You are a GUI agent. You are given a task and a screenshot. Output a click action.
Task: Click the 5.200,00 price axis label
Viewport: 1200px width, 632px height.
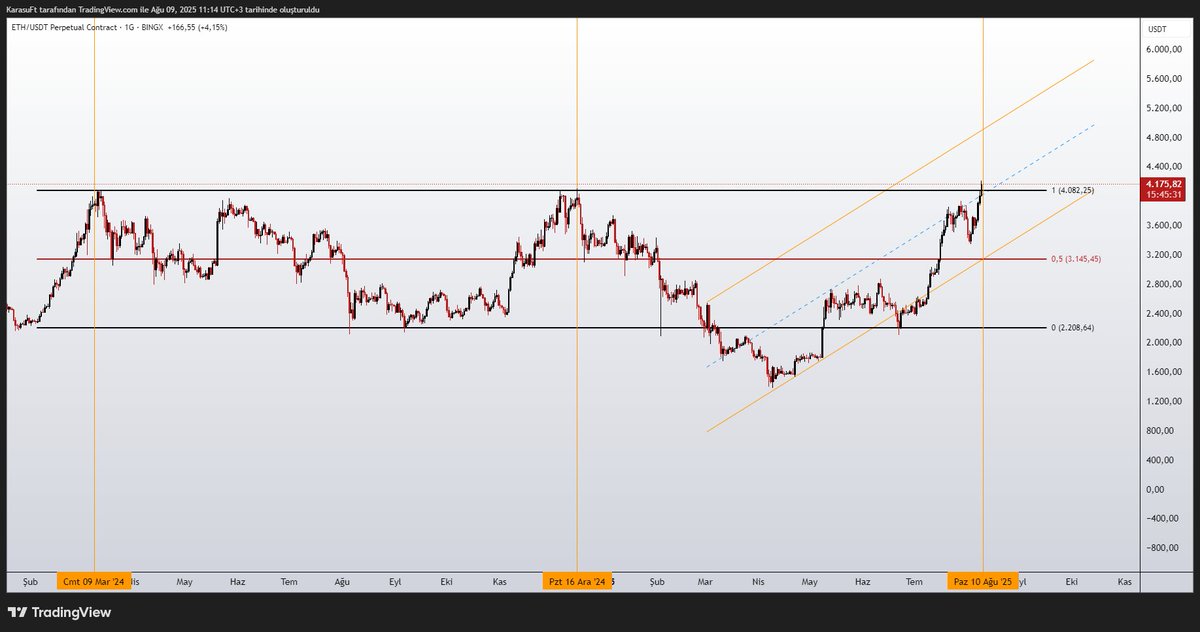click(x=1164, y=108)
